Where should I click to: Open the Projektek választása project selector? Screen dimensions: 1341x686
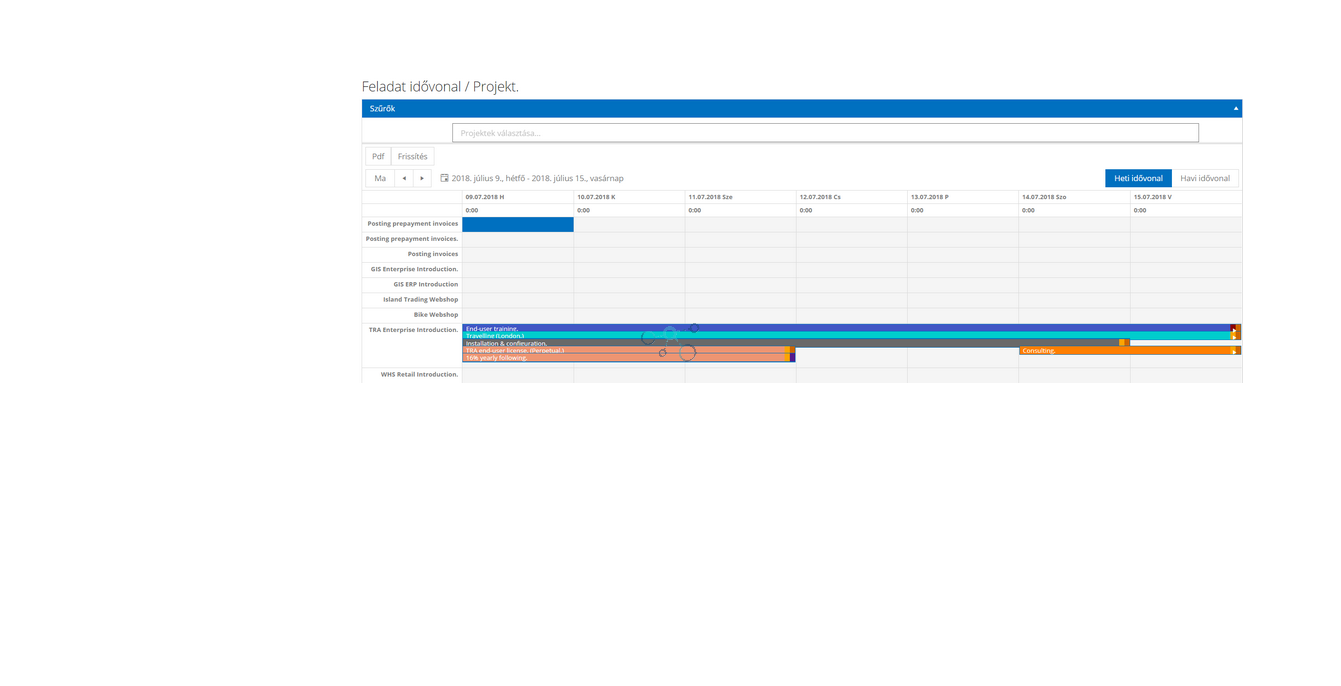(825, 133)
